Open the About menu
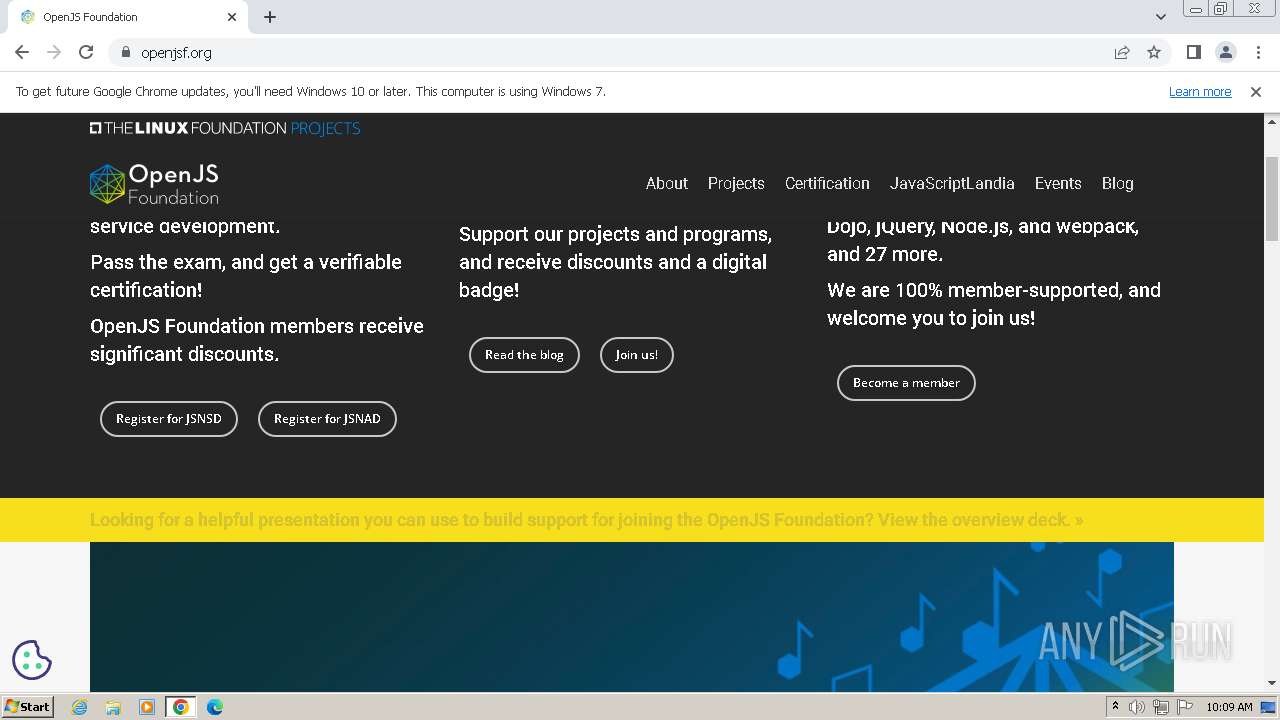Viewport: 1280px width, 720px height. click(x=667, y=183)
